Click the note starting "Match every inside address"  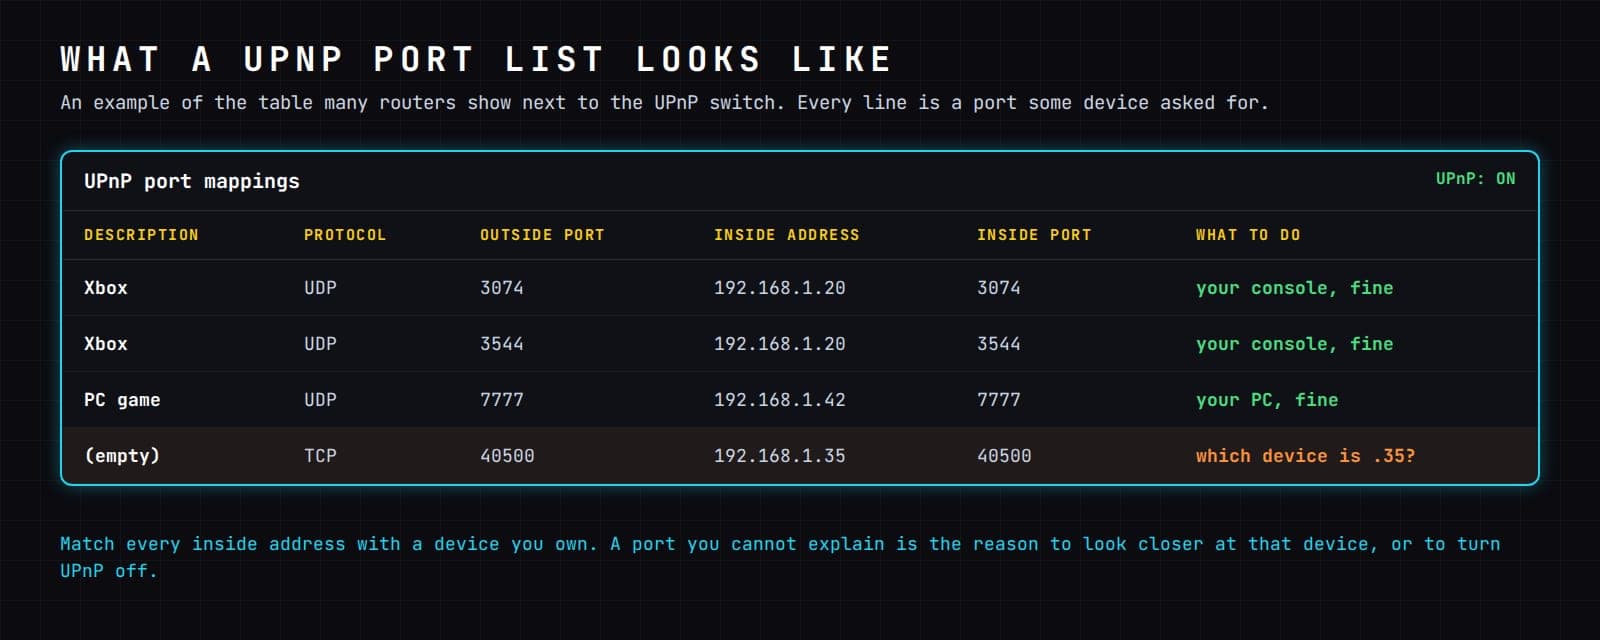point(780,557)
